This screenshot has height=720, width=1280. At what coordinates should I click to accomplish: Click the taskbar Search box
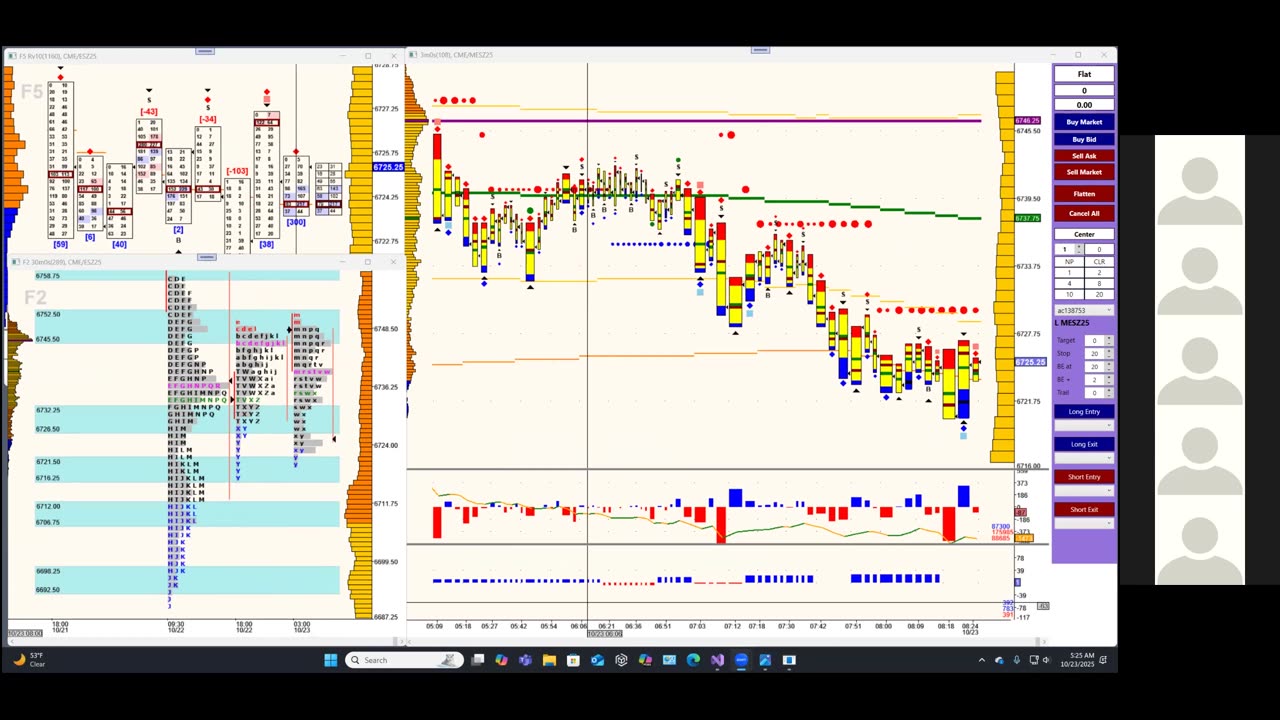click(x=403, y=660)
